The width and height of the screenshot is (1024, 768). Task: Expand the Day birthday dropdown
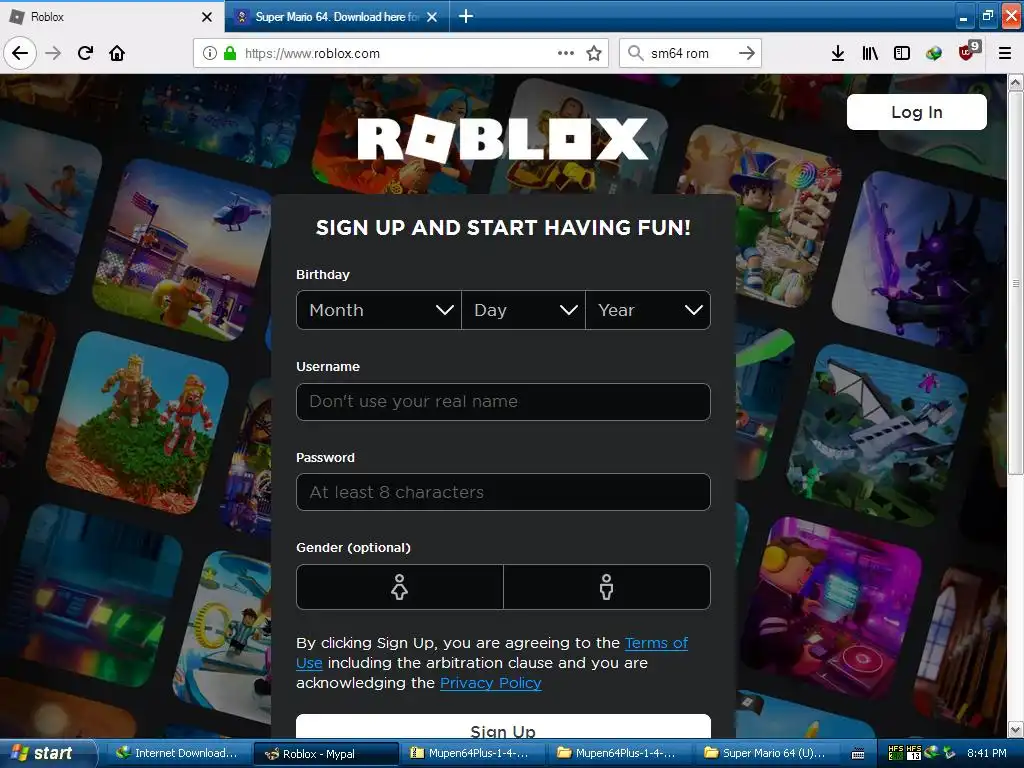tap(523, 310)
